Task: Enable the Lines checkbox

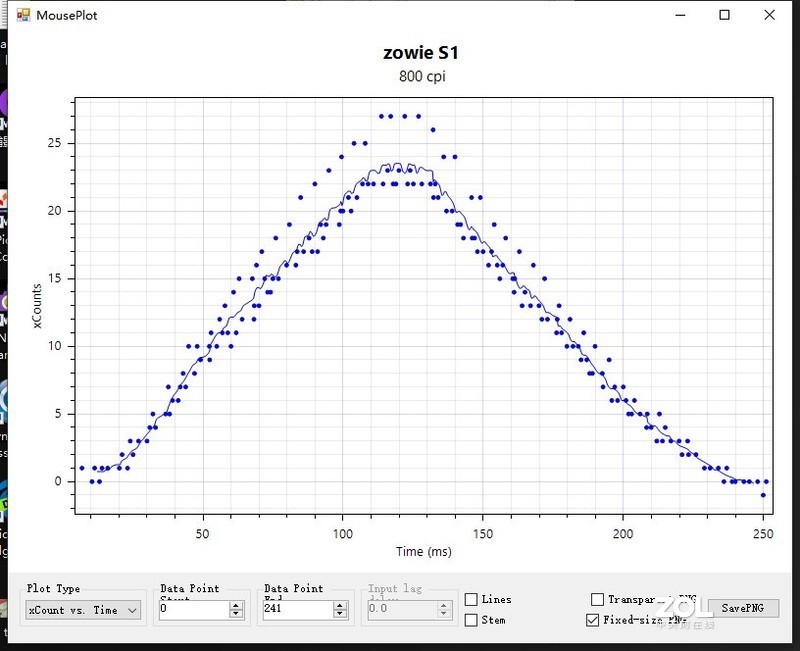Action: 471,599
